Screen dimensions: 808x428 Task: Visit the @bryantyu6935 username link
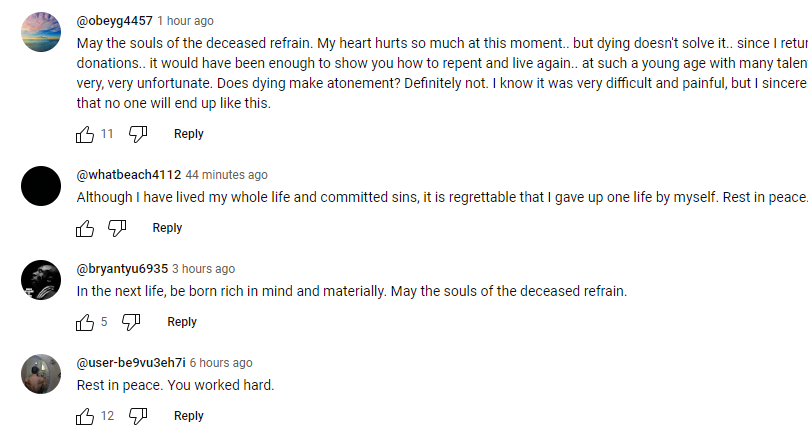pos(122,269)
